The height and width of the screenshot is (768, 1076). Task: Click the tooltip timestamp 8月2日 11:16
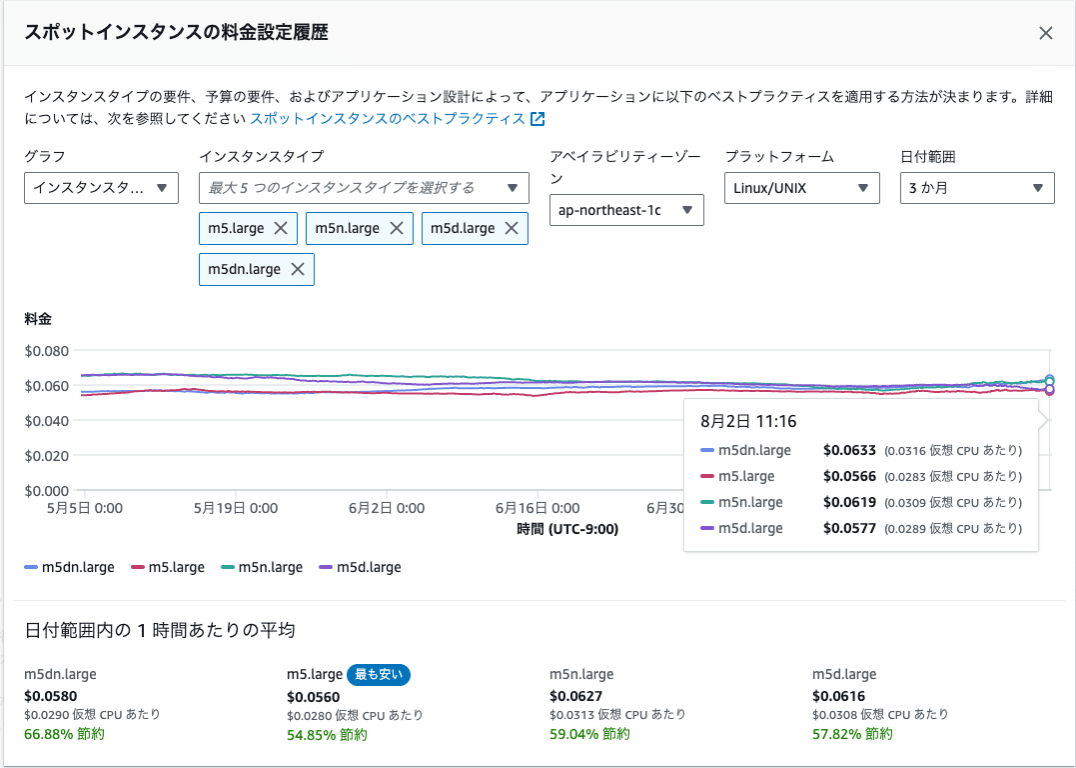(749, 421)
